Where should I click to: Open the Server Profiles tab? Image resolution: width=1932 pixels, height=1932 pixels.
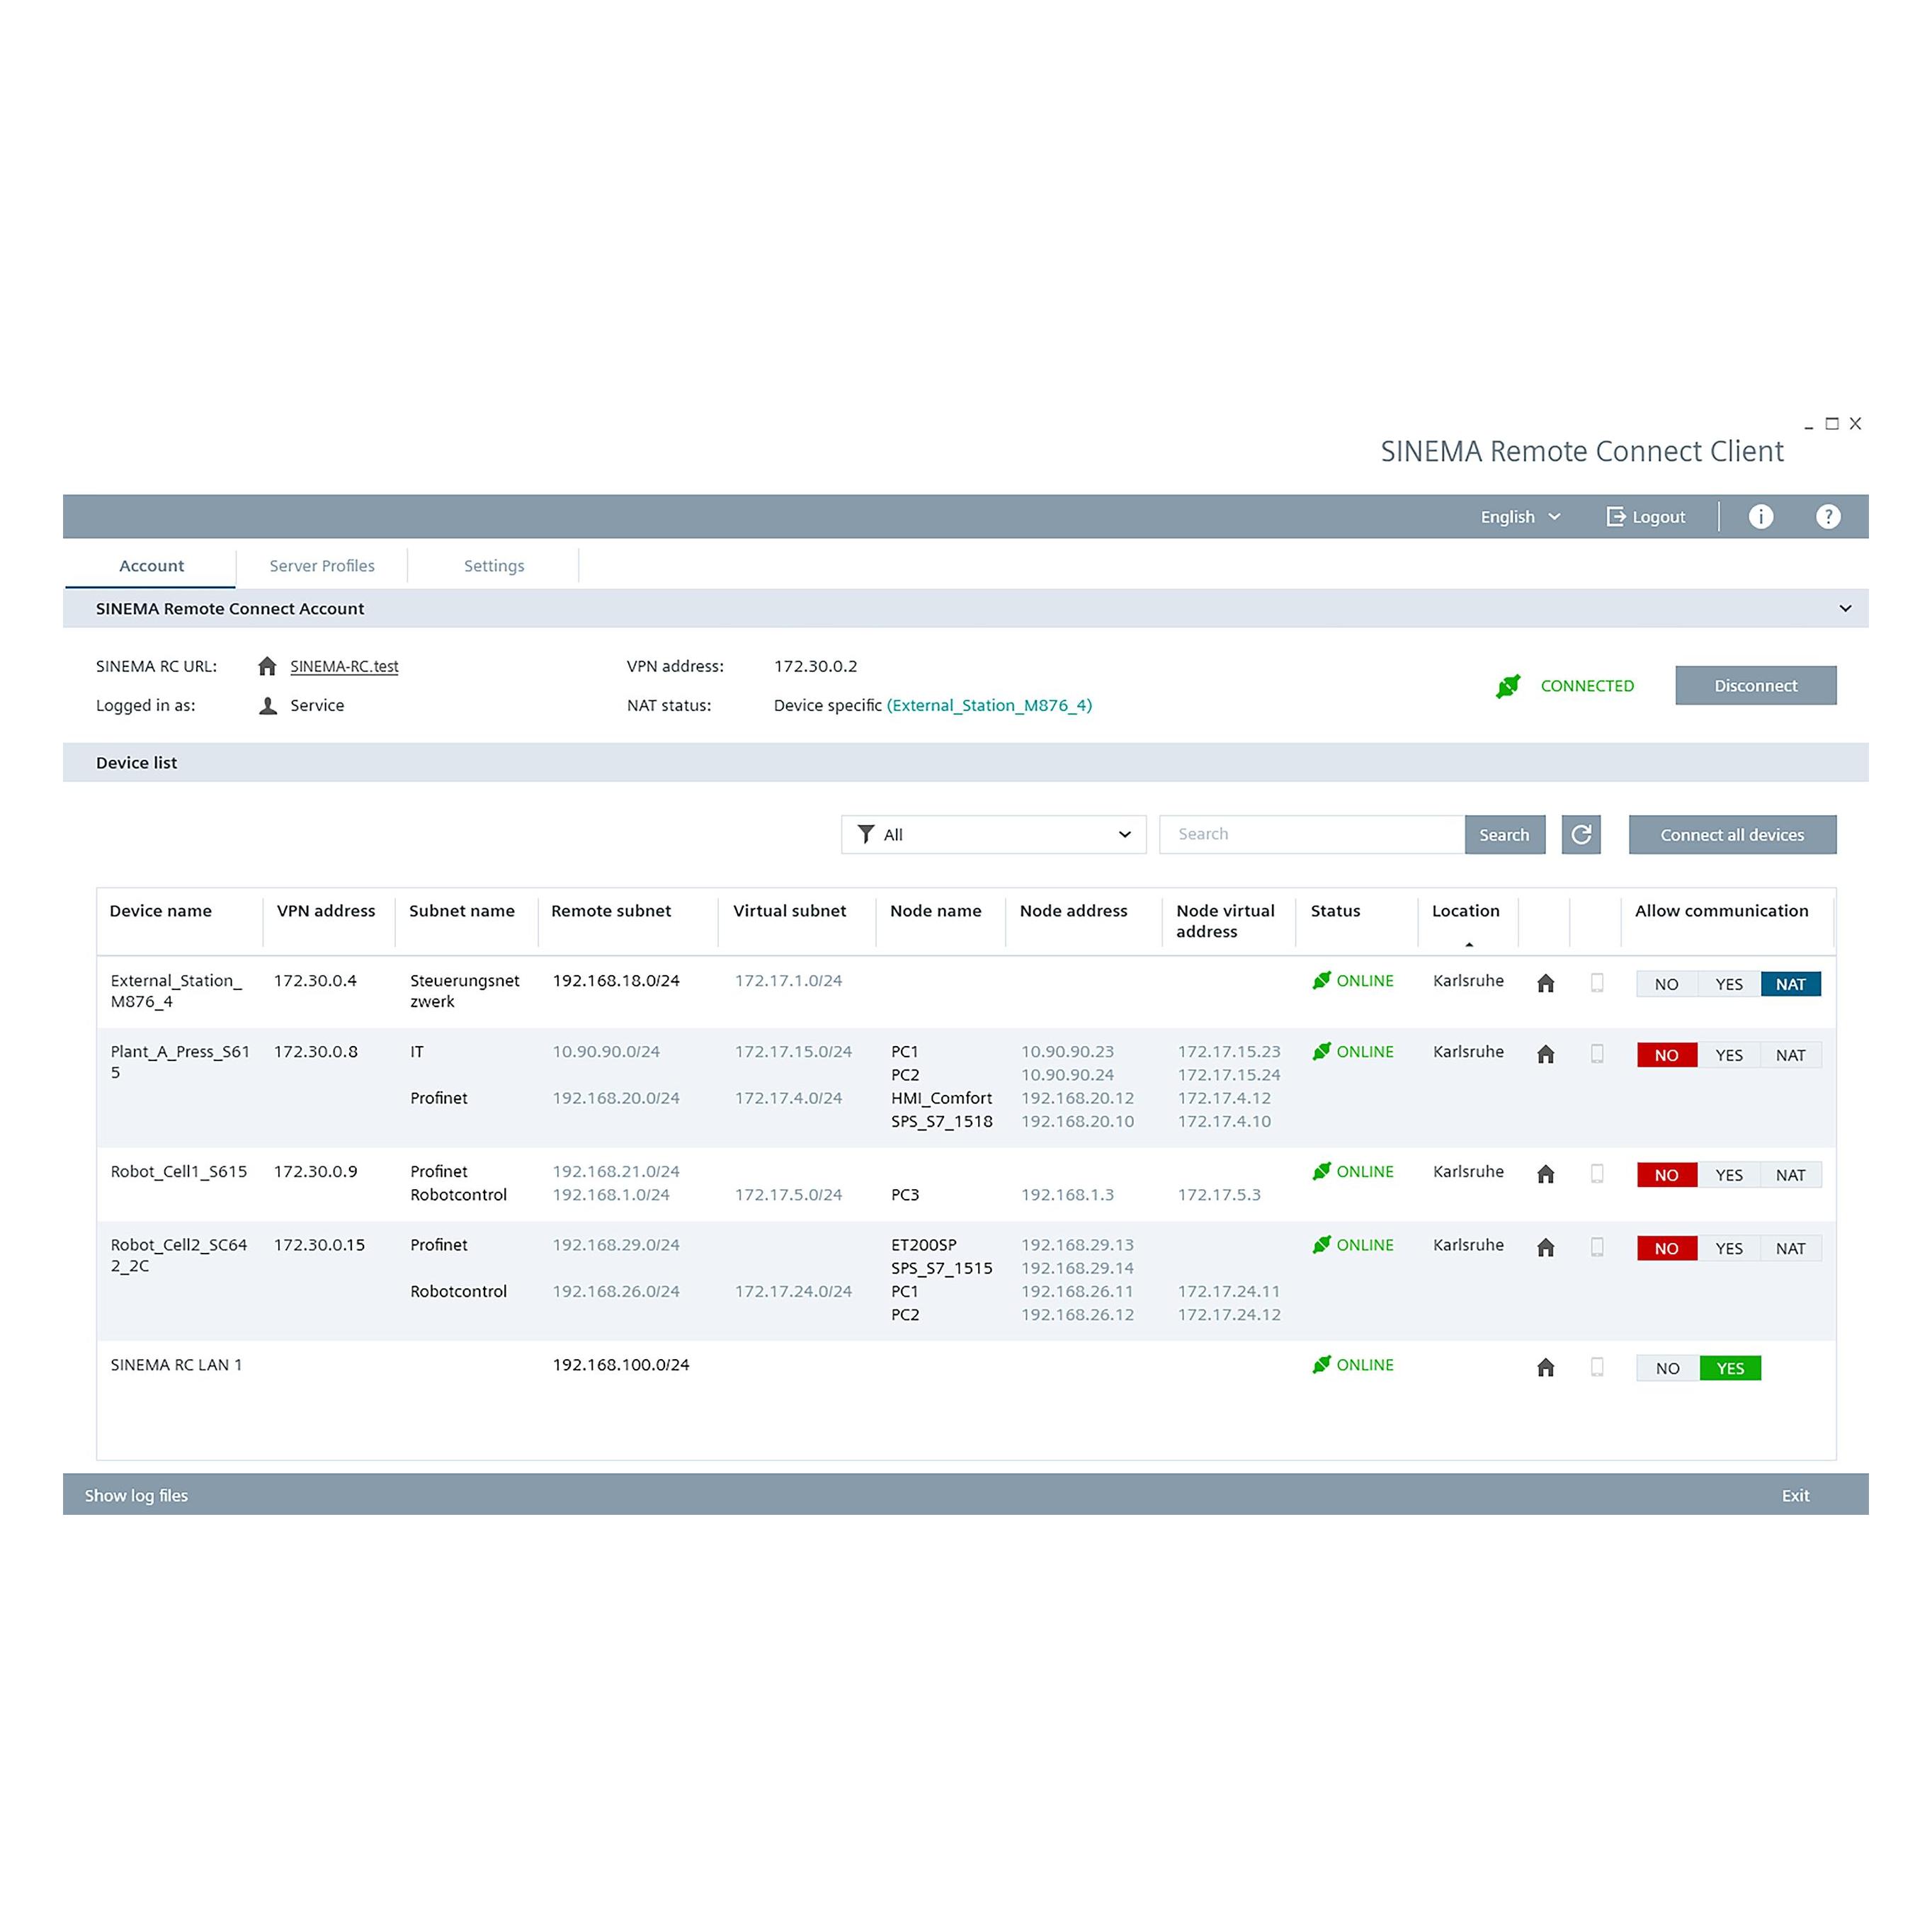[x=322, y=566]
